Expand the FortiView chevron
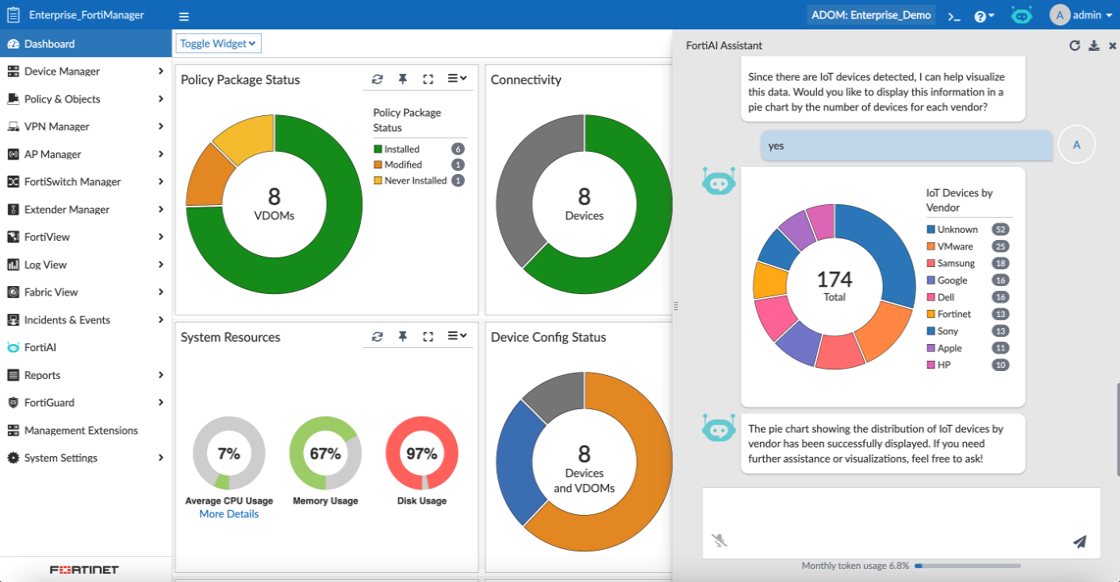 [x=161, y=237]
